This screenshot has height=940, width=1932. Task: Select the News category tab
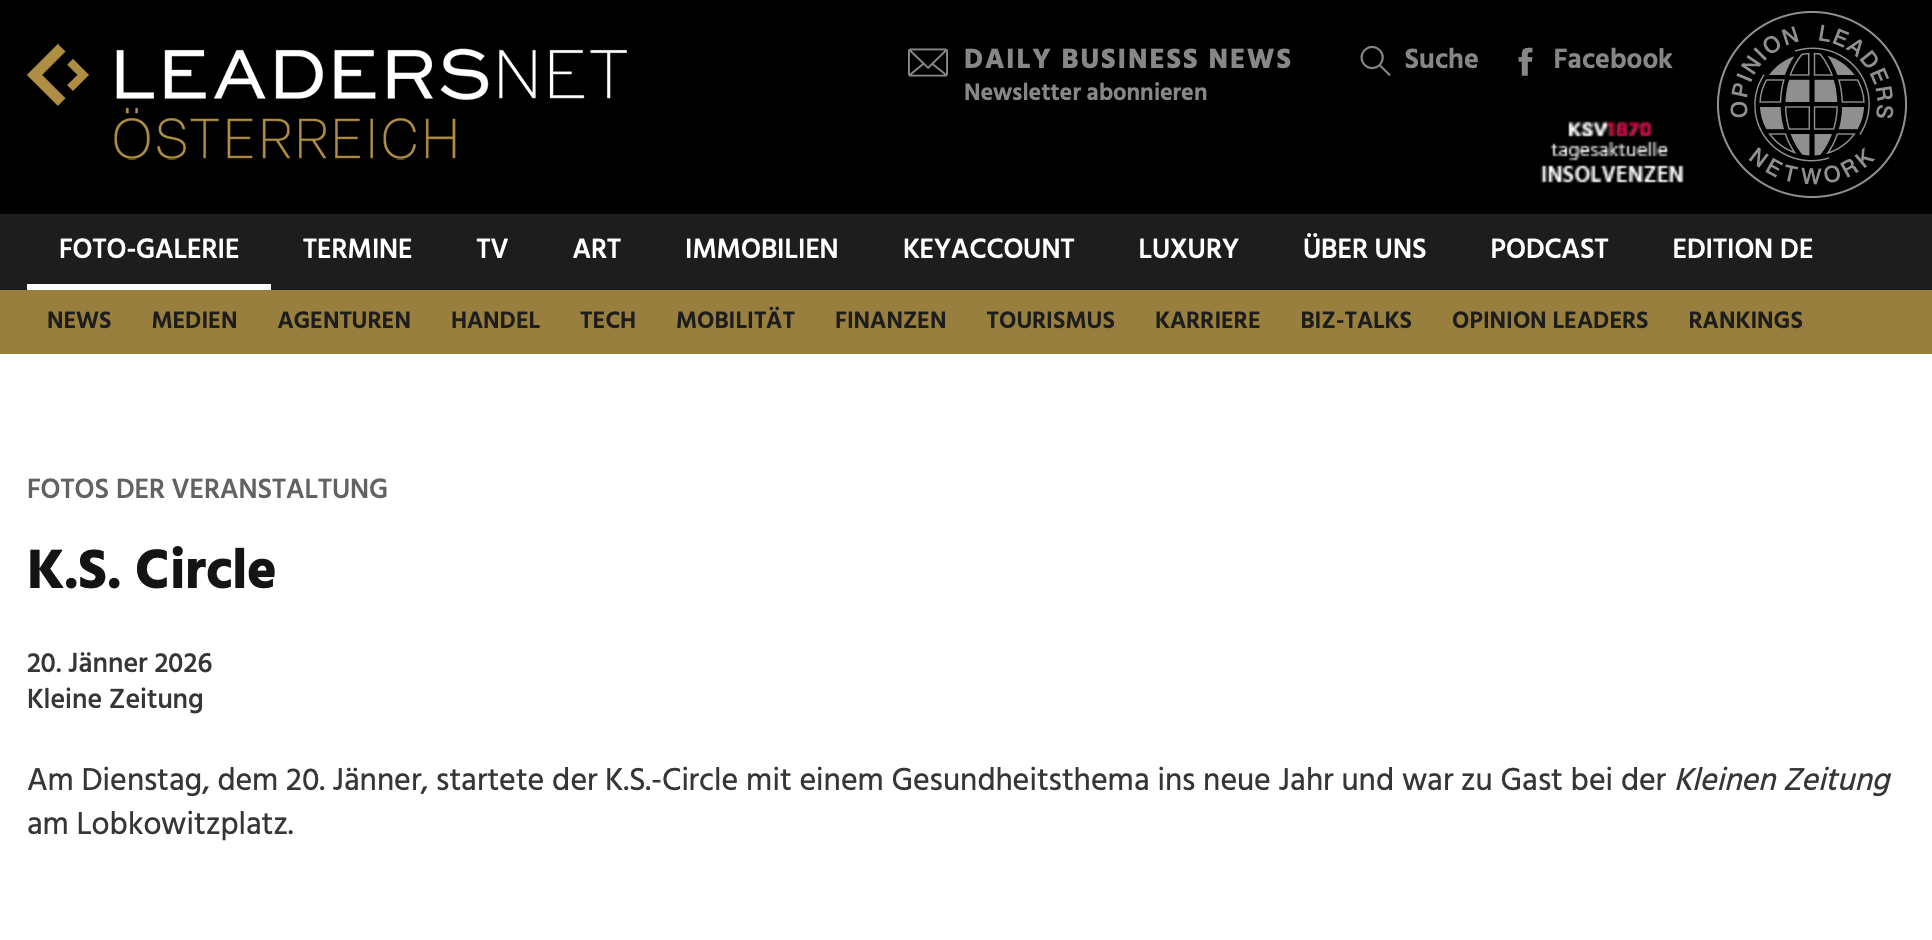pos(79,321)
